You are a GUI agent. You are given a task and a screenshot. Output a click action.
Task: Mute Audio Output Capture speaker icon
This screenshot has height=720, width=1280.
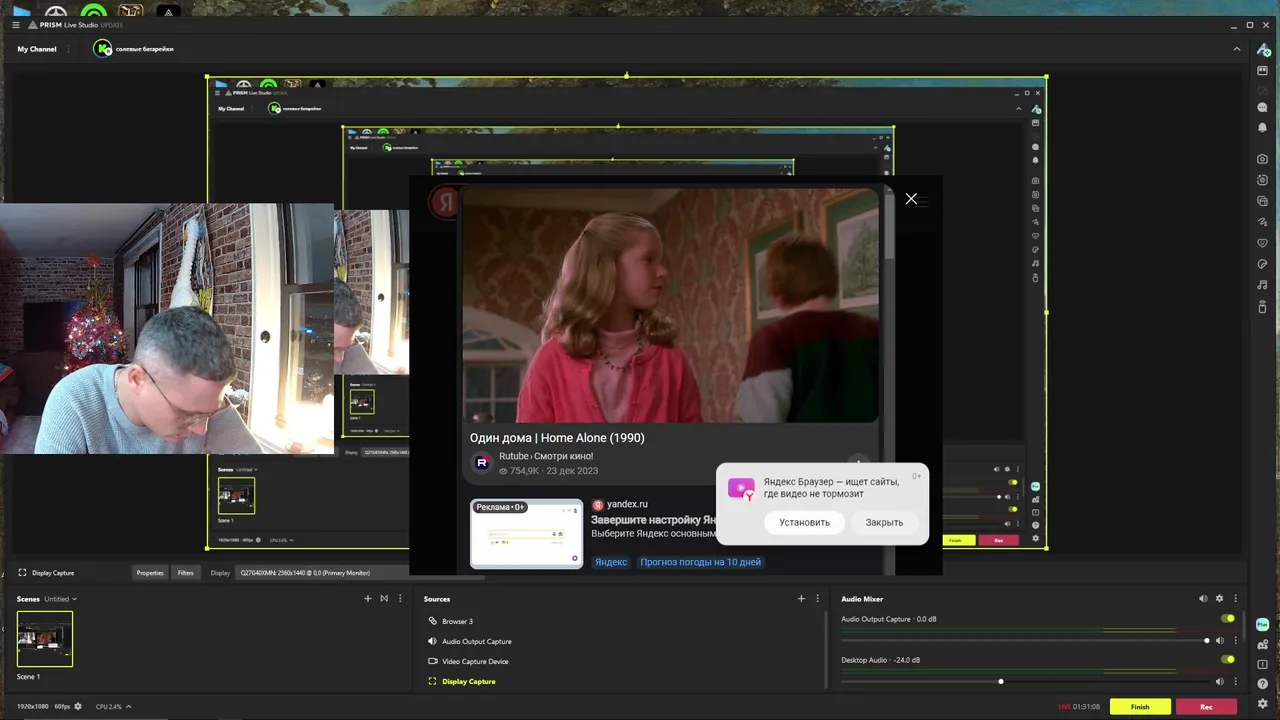point(1219,641)
